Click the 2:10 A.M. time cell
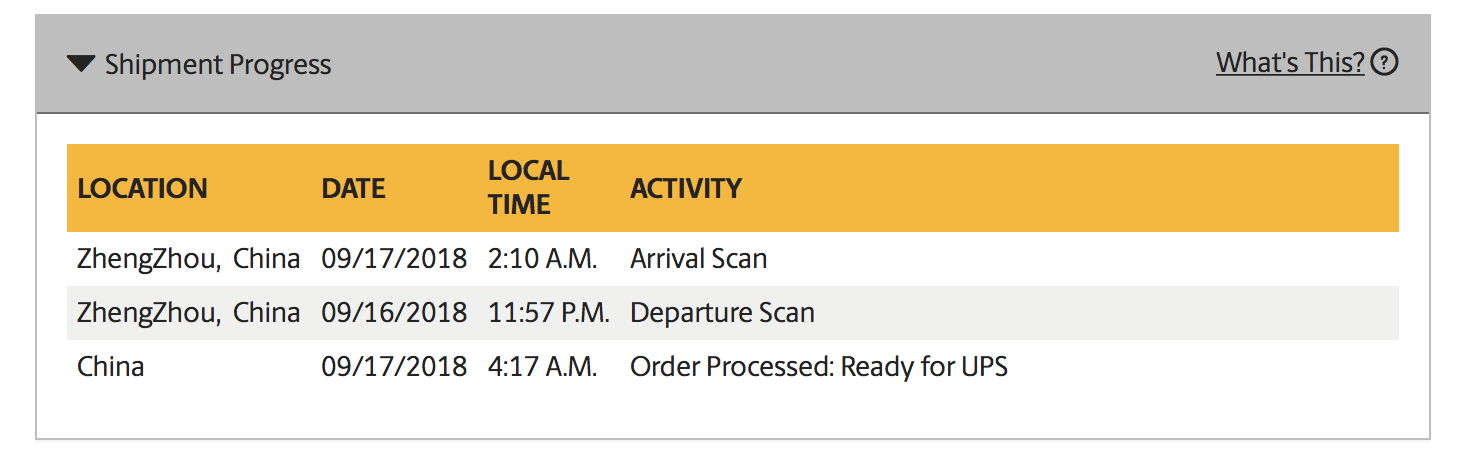Screen dimensions: 1472x462 tap(543, 259)
